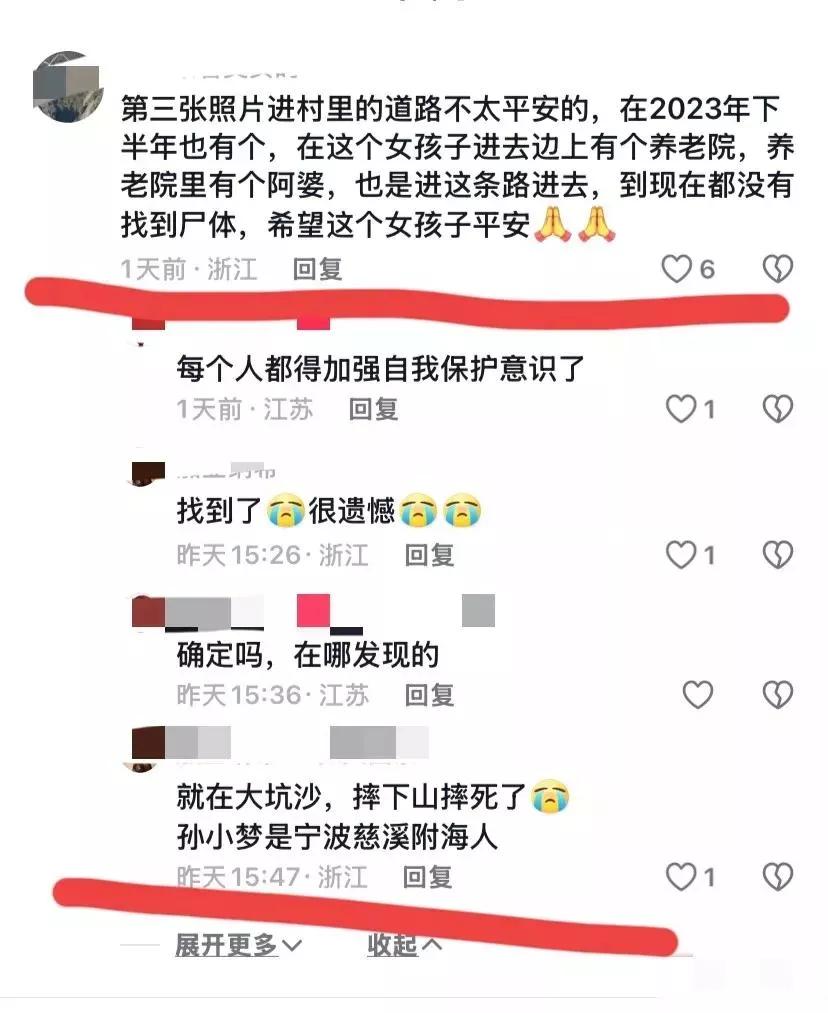
Task: Reply to the 1天前 江苏 comment
Action: (373, 409)
